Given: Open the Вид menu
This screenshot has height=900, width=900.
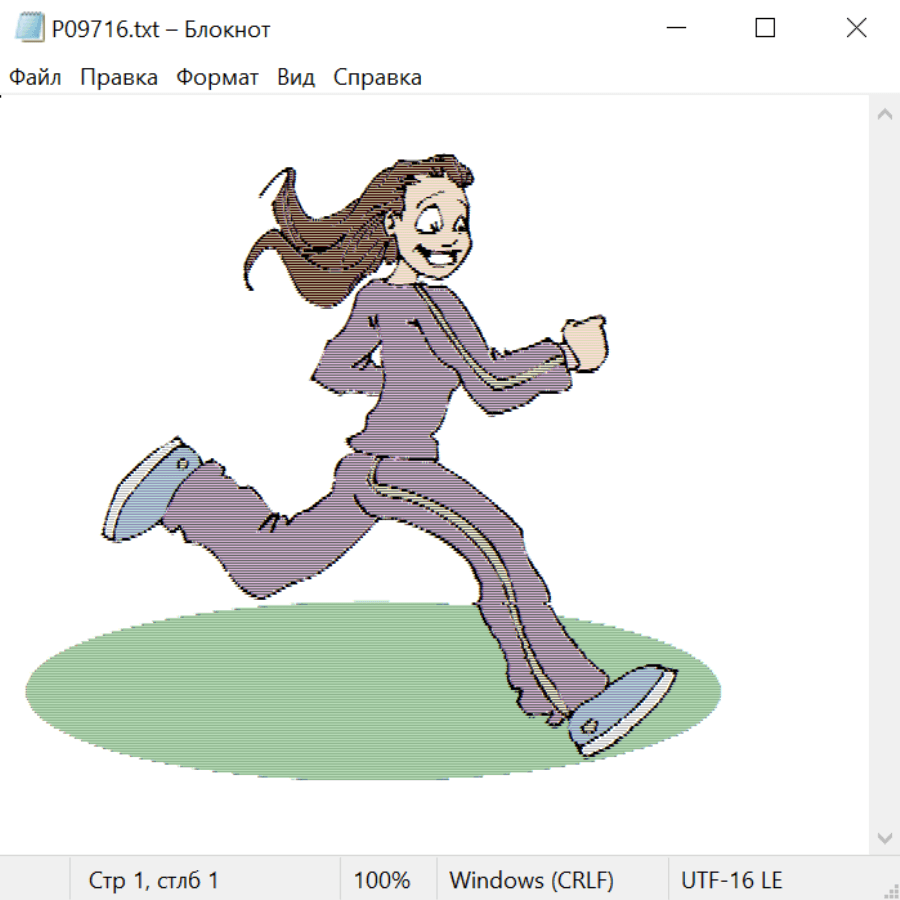Looking at the screenshot, I should coord(296,78).
